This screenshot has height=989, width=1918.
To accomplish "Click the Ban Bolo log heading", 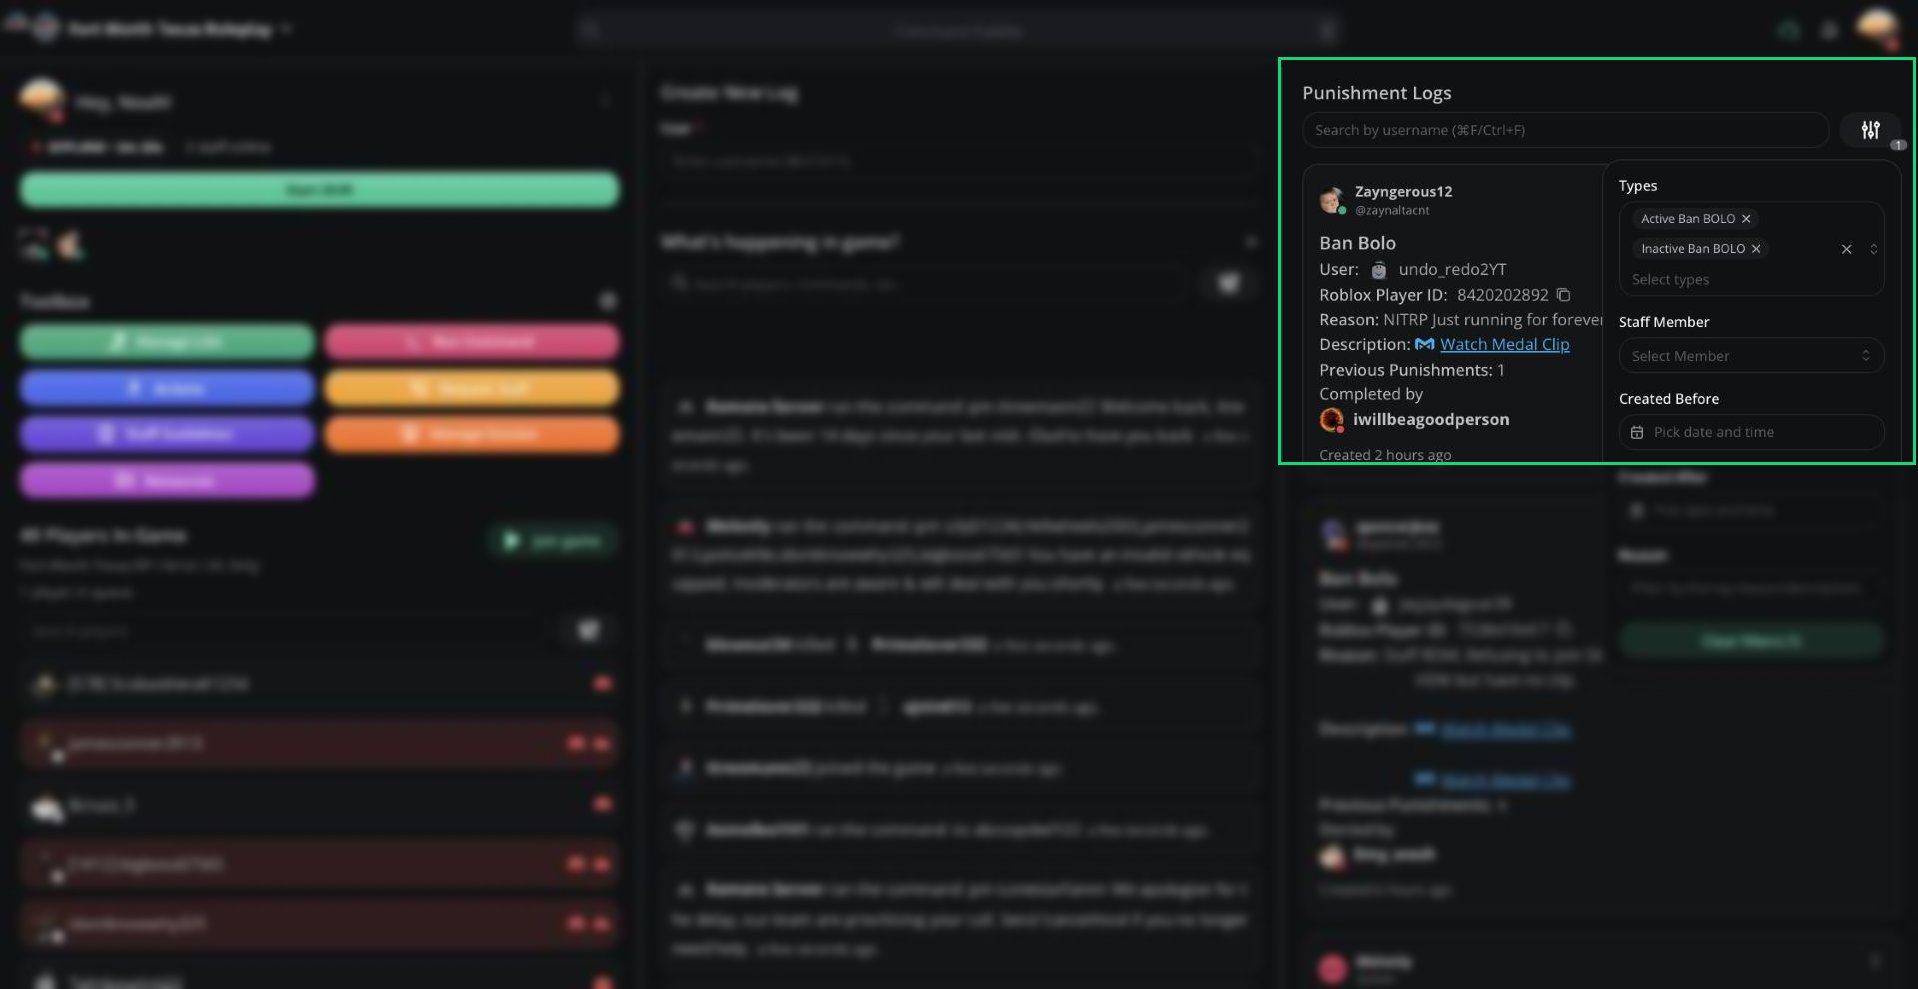I will point(1357,243).
